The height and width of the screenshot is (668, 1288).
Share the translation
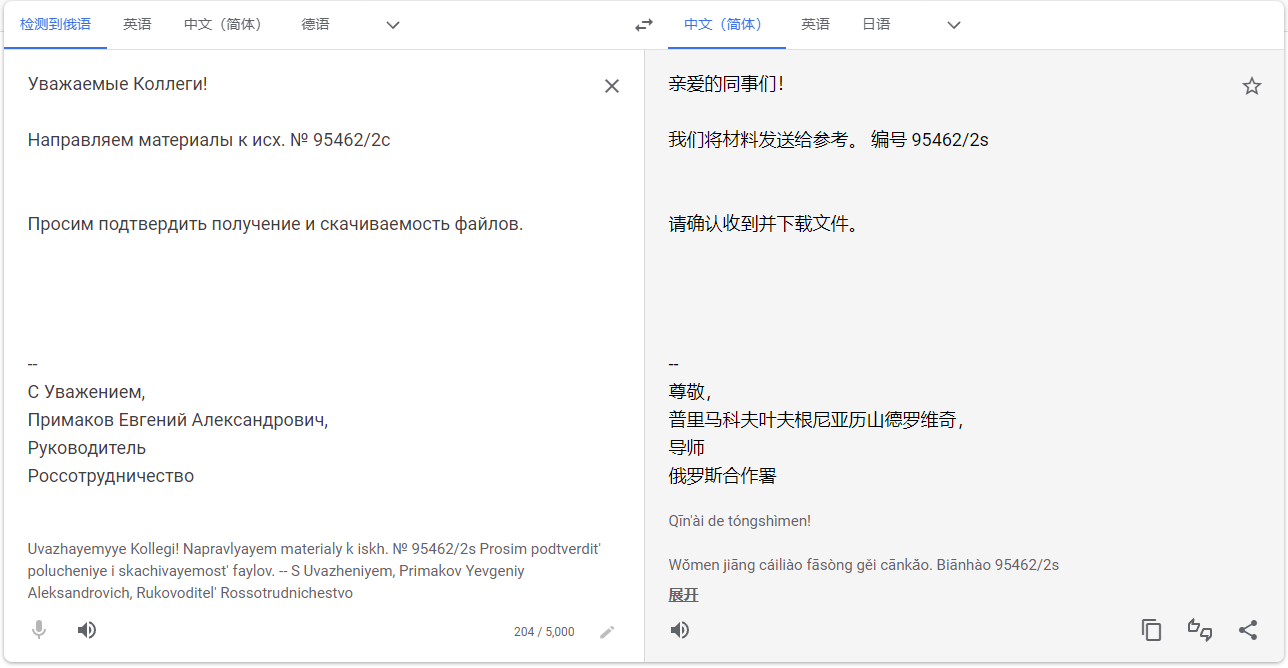(1248, 630)
